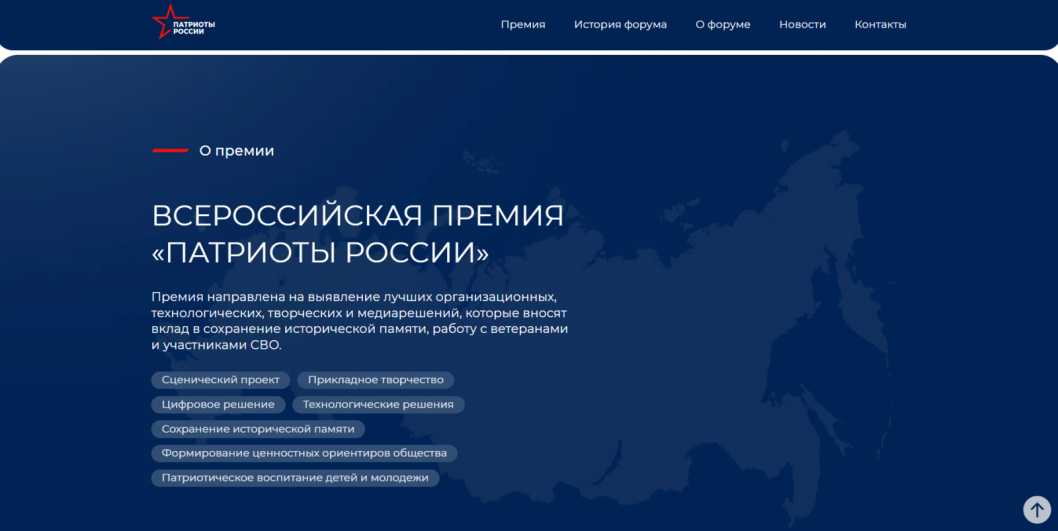Click Формирование ценностных ориентиров общества tag

tap(304, 453)
